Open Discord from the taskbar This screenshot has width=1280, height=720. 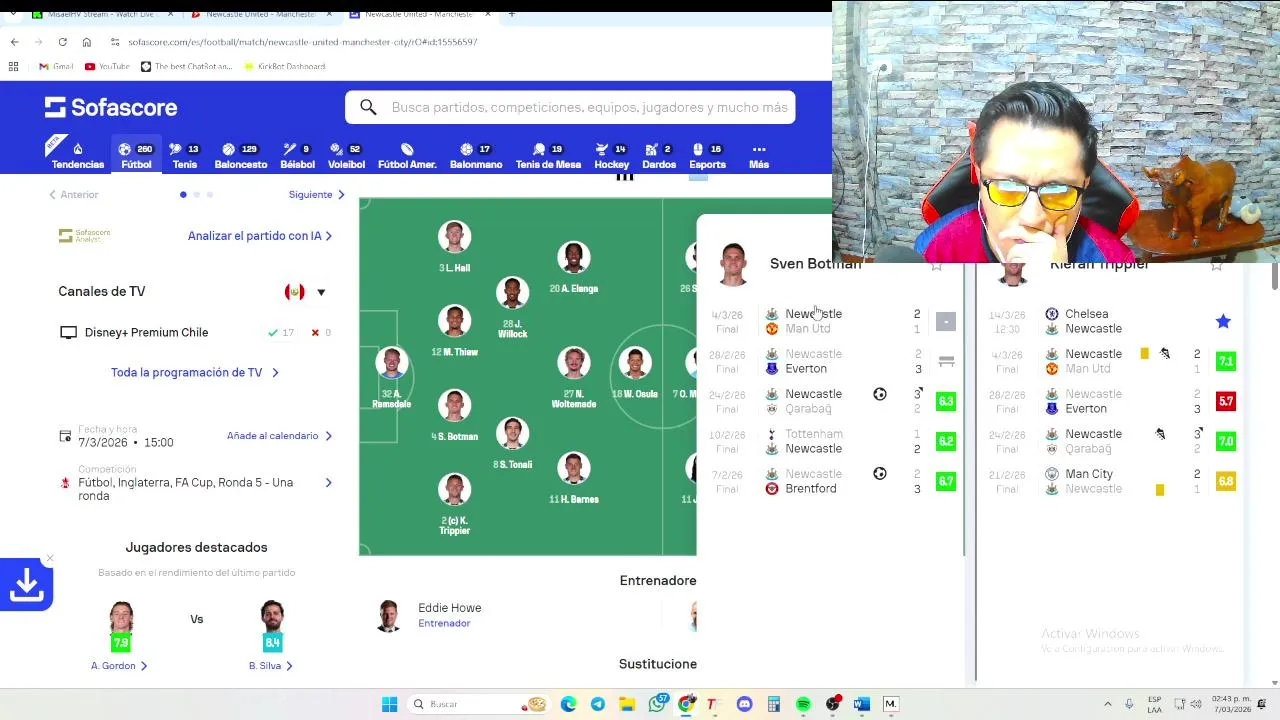[x=744, y=704]
